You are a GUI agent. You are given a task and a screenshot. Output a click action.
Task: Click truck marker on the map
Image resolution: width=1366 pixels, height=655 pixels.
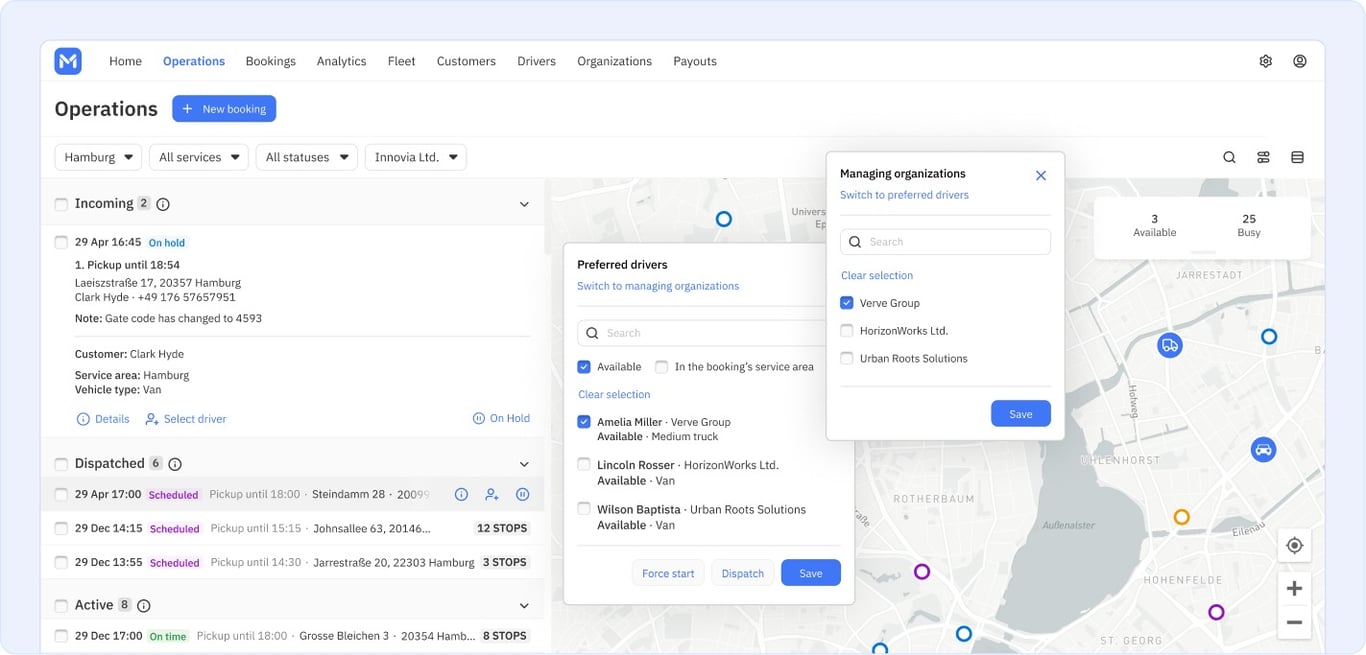(1169, 345)
